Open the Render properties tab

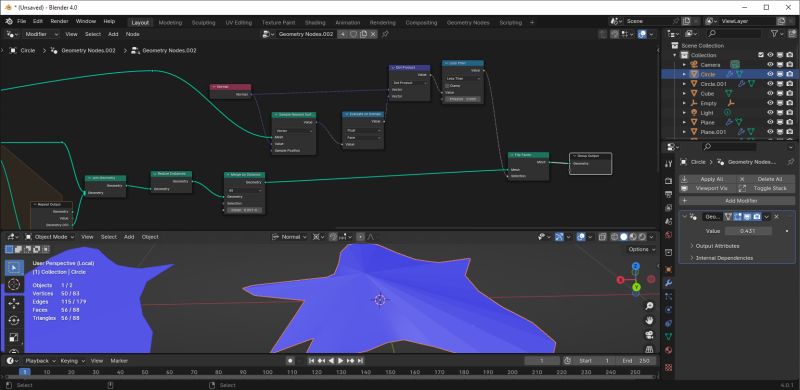tap(668, 181)
